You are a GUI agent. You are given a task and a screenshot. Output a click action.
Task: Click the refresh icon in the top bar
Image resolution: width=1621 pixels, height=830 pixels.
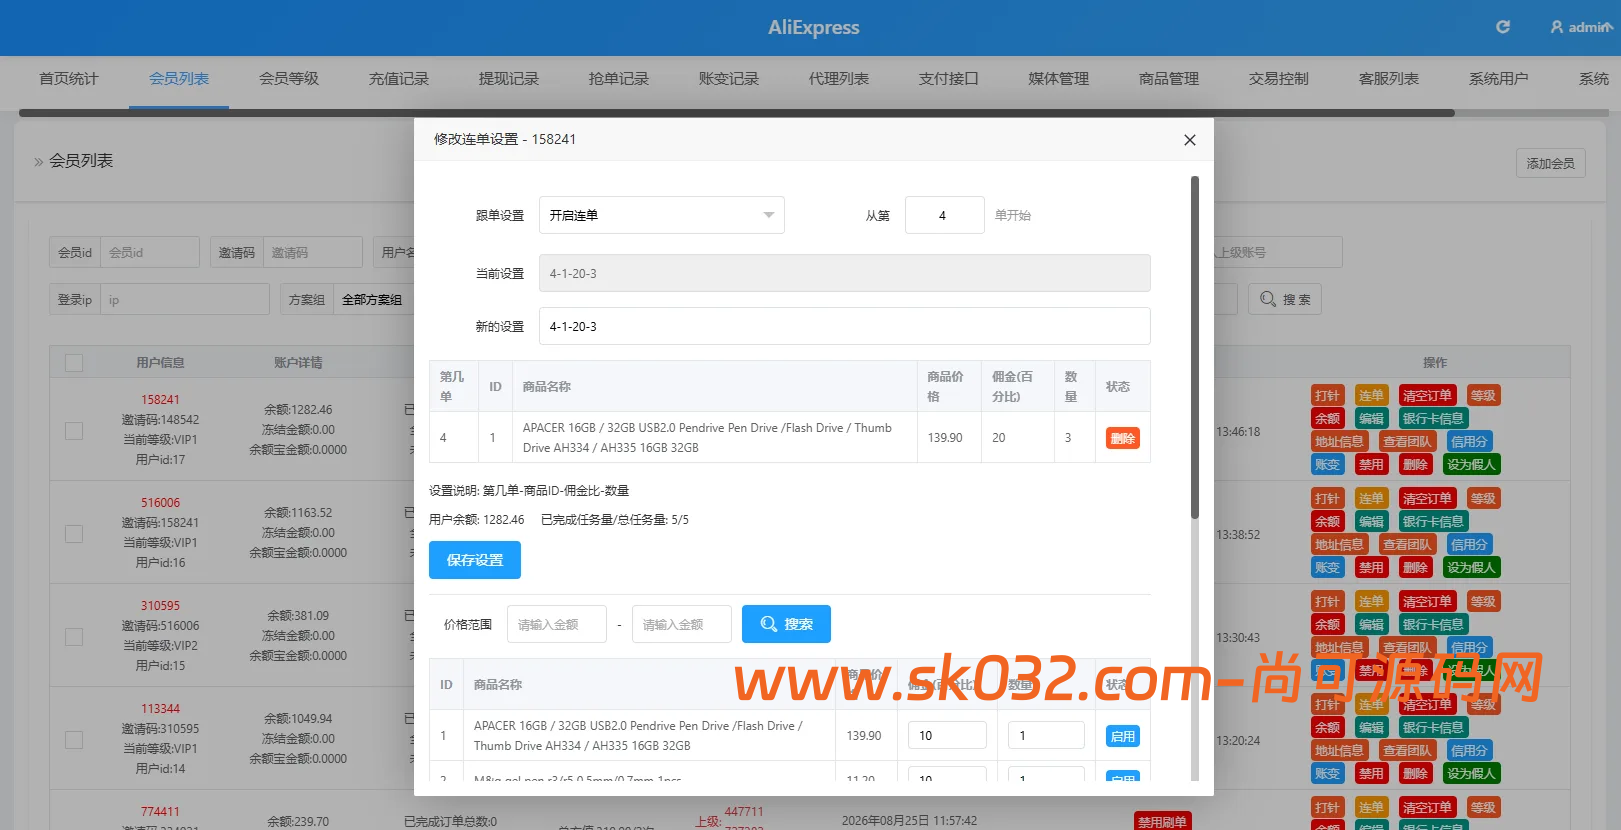1502,27
